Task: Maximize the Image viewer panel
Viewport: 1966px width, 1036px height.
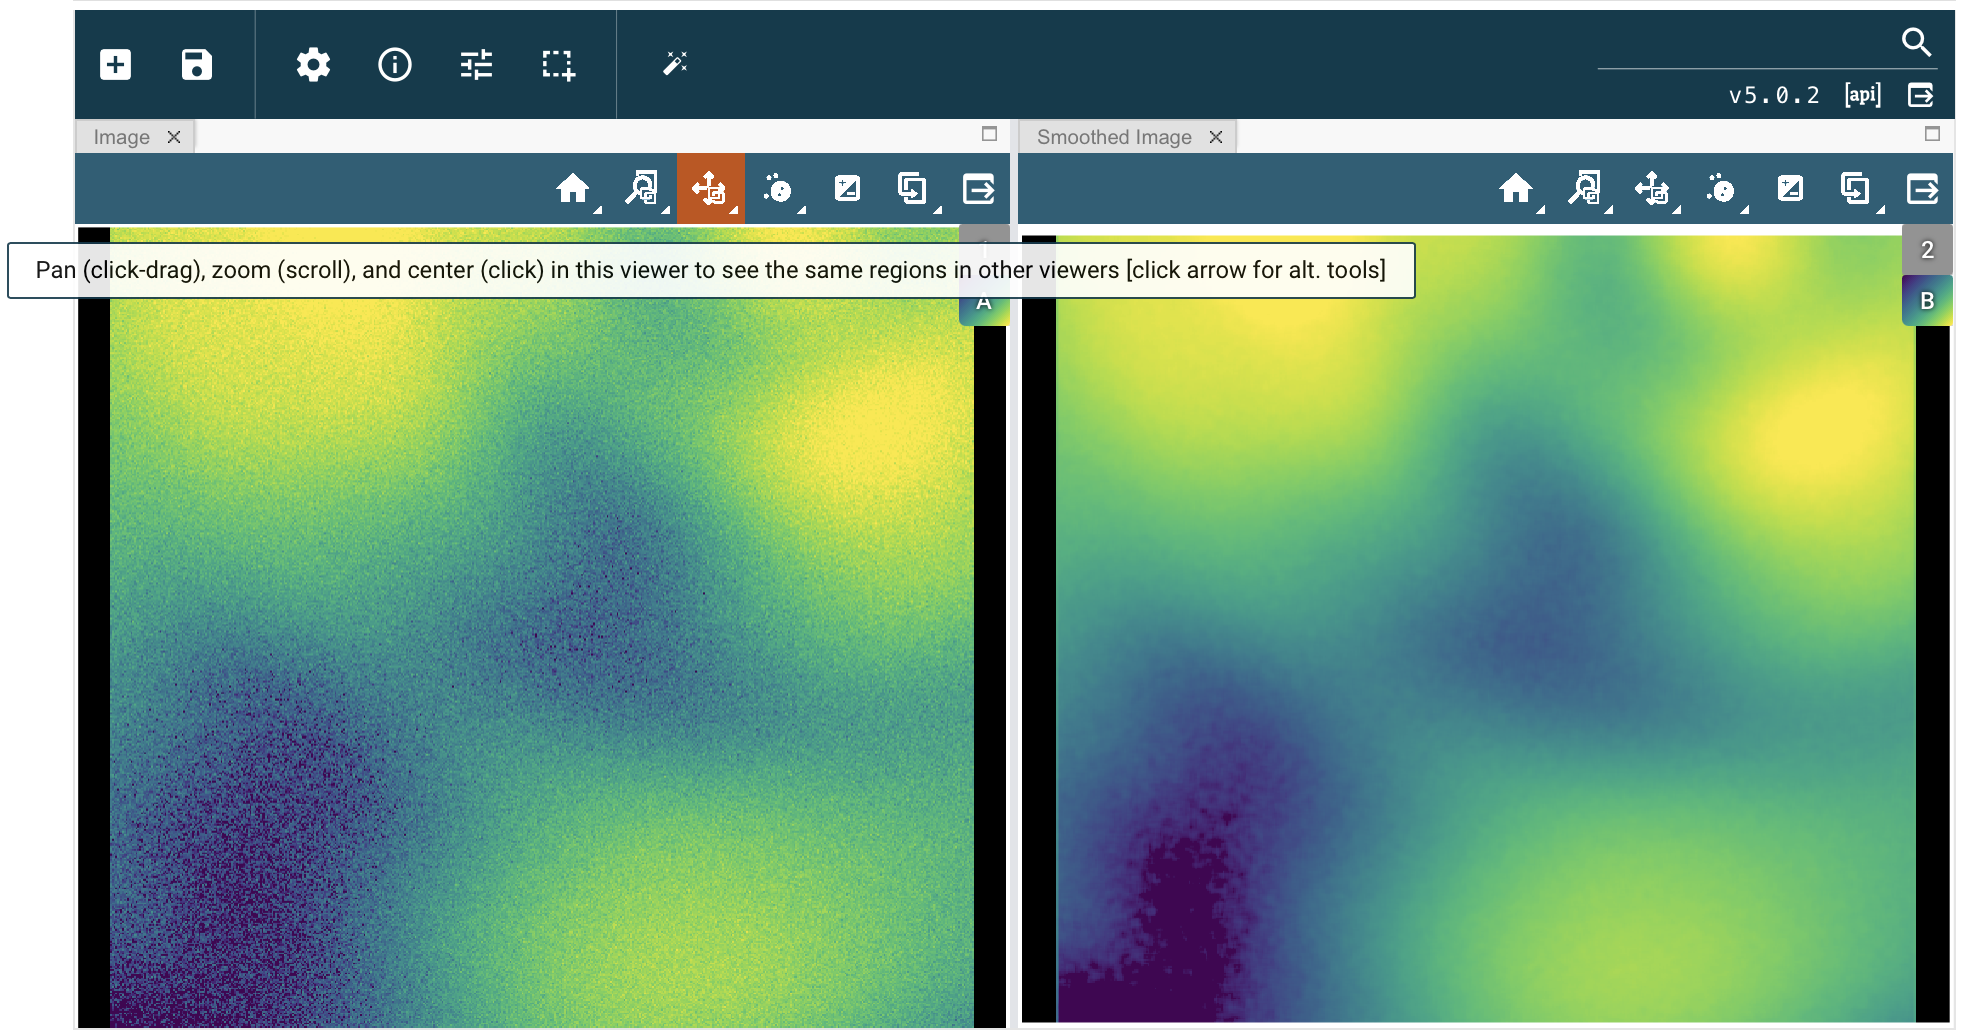Action: tap(989, 134)
